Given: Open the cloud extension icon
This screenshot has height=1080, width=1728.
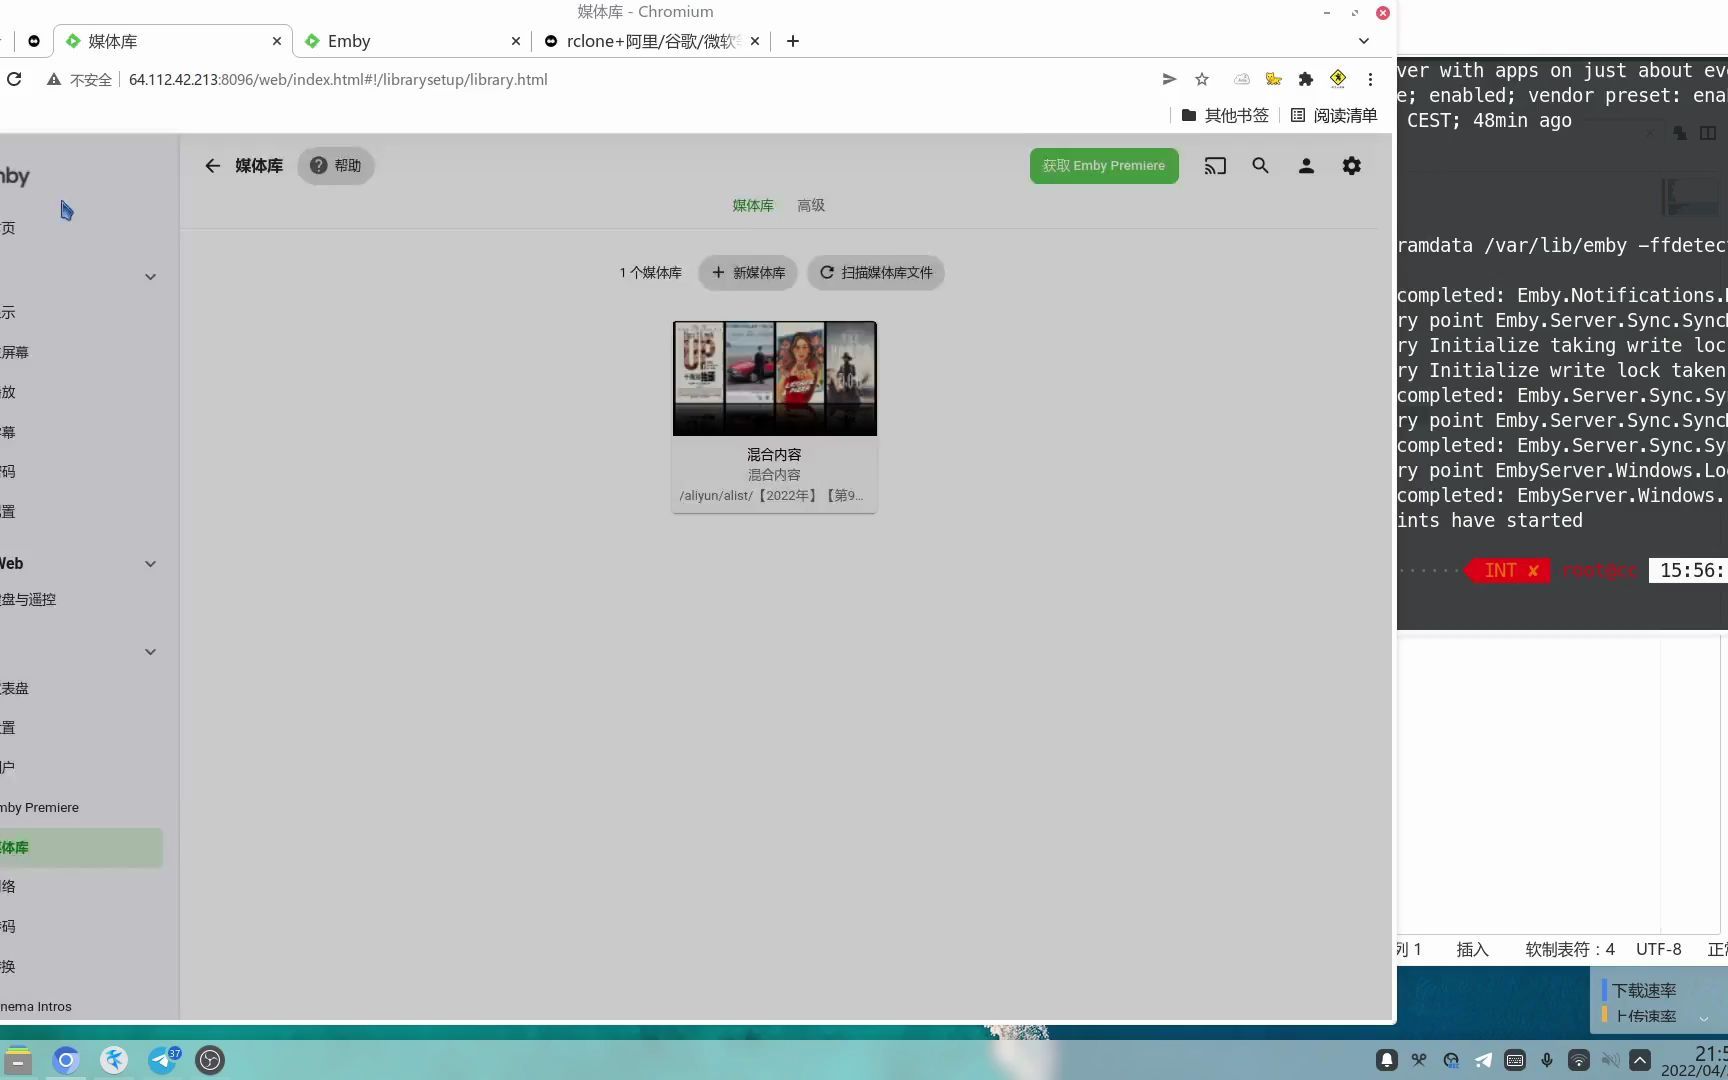Looking at the screenshot, I should coord(1241,79).
